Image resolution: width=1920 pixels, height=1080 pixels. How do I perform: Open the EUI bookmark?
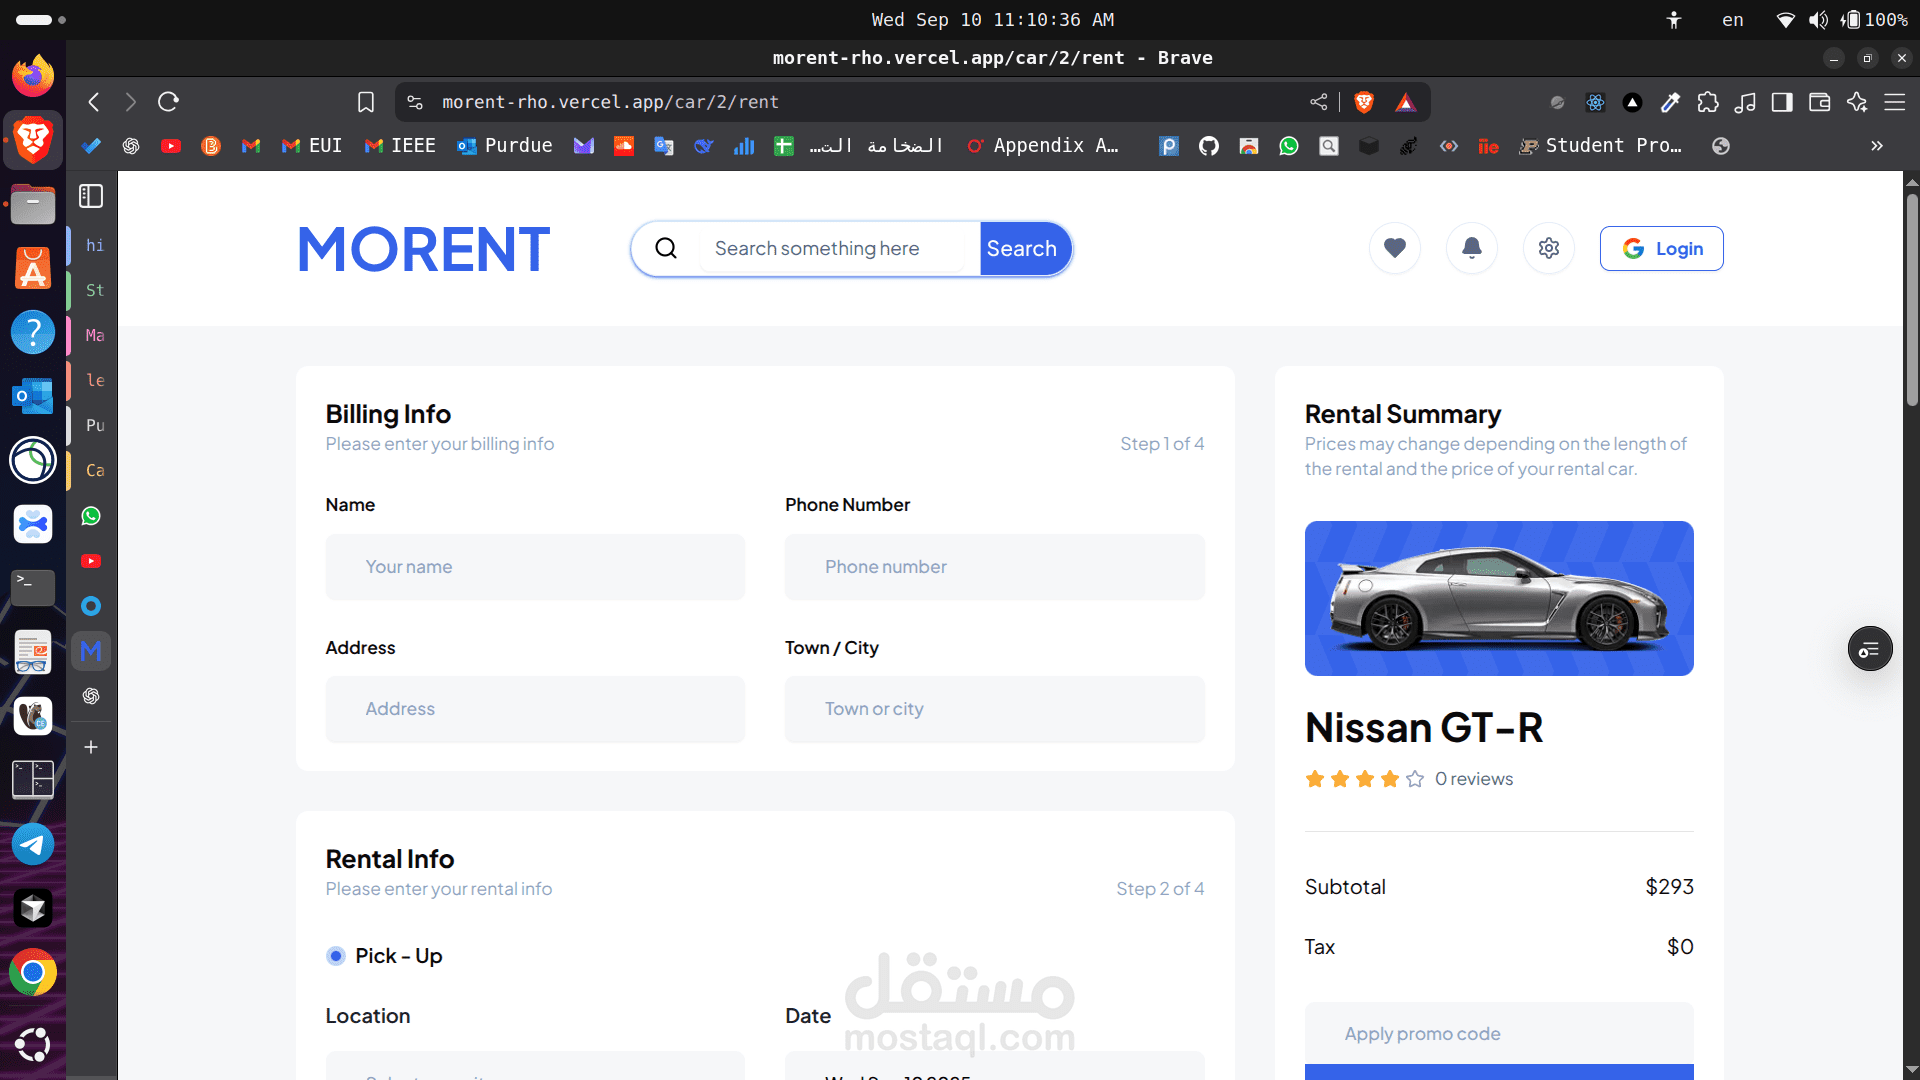click(312, 146)
